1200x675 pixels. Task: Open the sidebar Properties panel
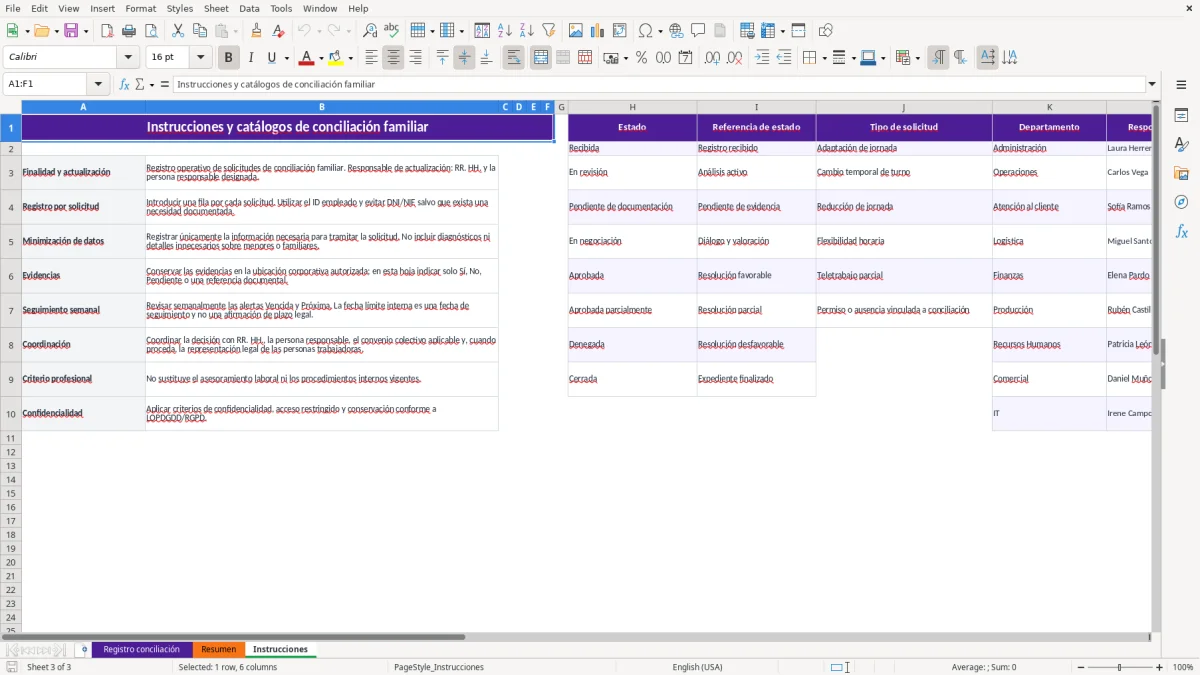tap(1181, 116)
